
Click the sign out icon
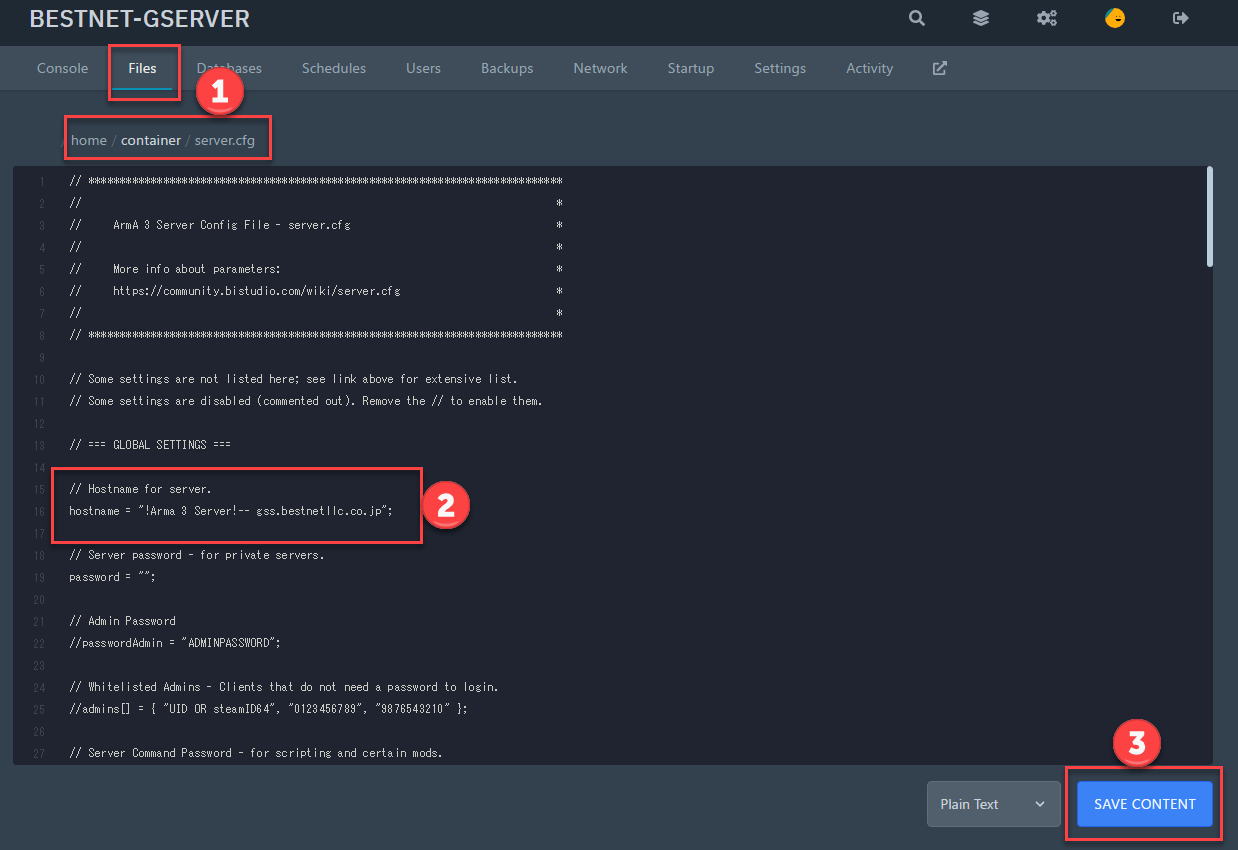click(1181, 18)
